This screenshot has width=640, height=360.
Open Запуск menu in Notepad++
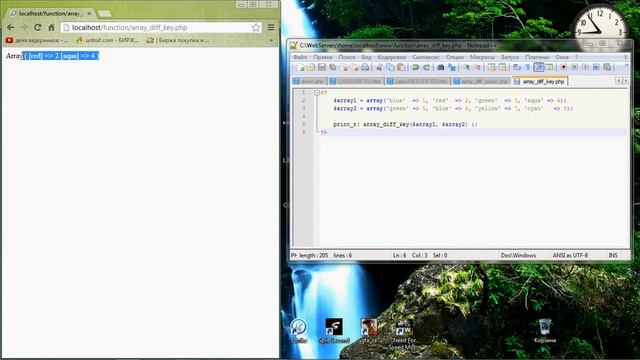[x=510, y=57]
